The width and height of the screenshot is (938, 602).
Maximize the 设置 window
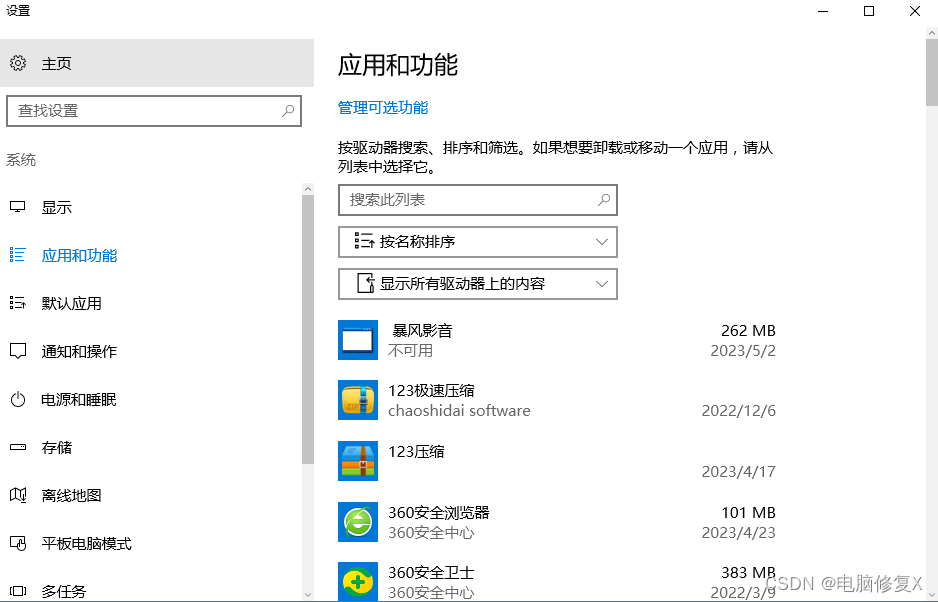869,11
